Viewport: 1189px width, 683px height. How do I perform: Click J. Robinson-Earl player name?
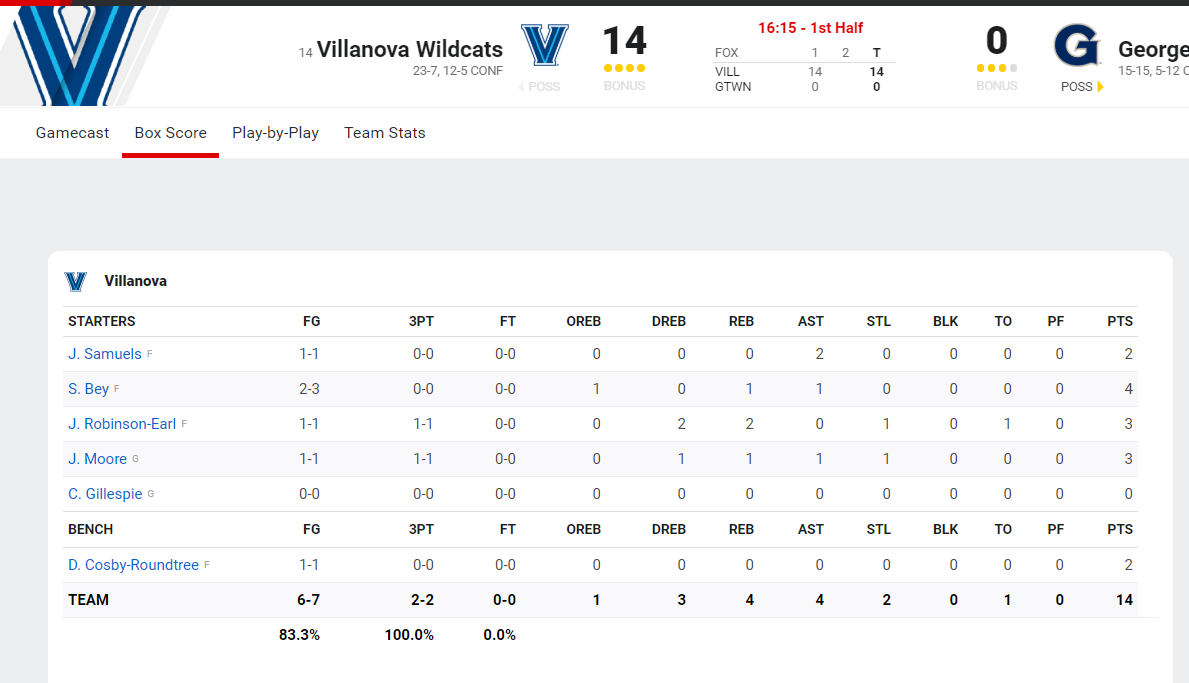click(122, 424)
